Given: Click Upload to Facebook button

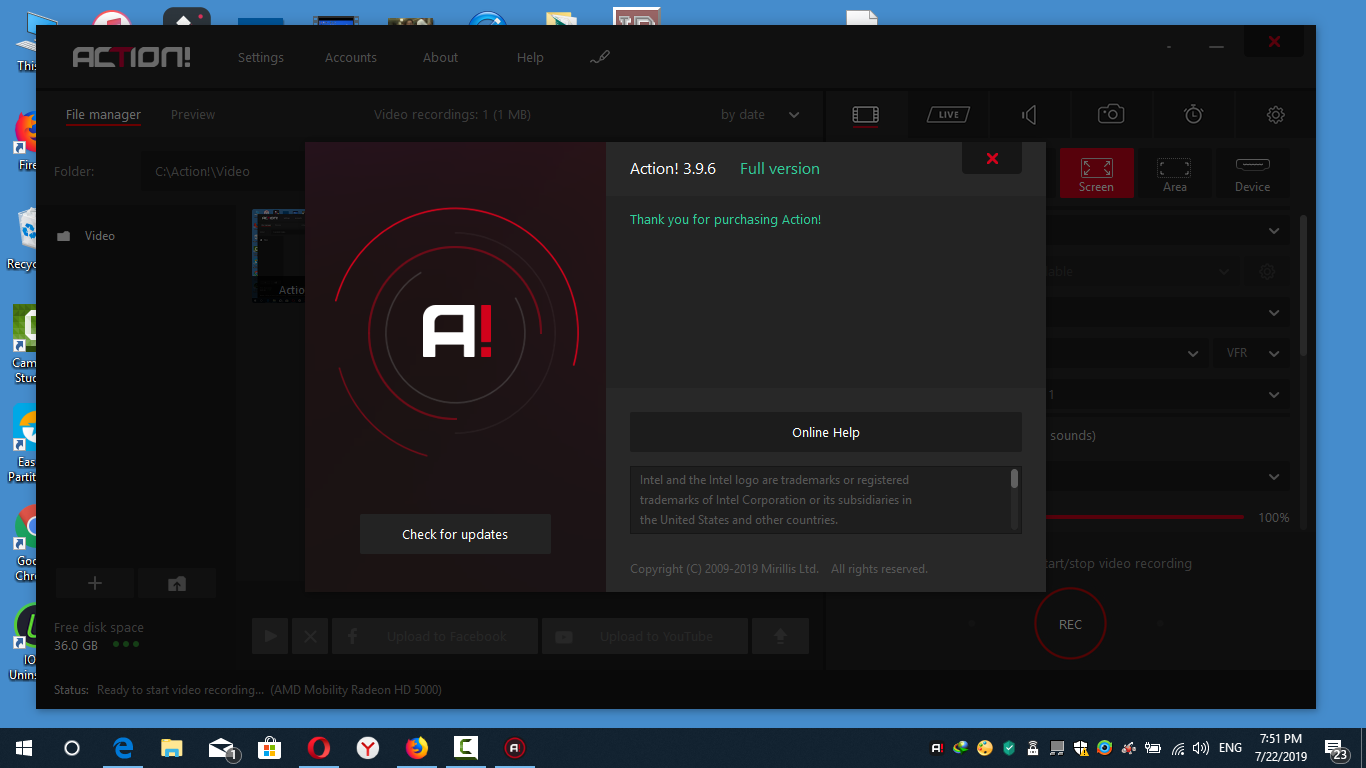Looking at the screenshot, I should point(435,636).
